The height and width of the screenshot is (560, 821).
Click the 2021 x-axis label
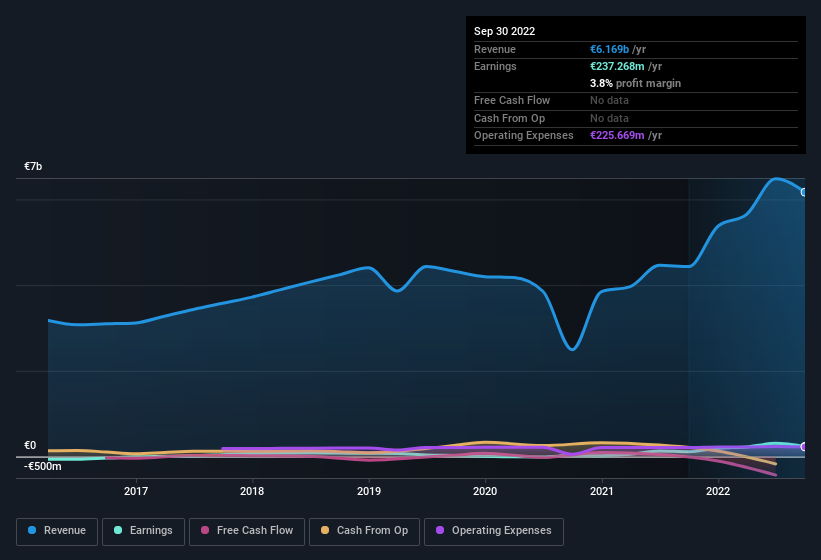point(602,491)
